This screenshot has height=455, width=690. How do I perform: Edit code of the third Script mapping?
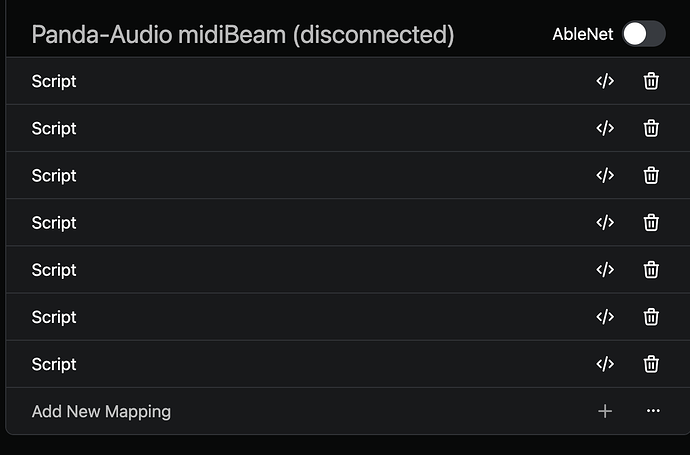tap(605, 175)
